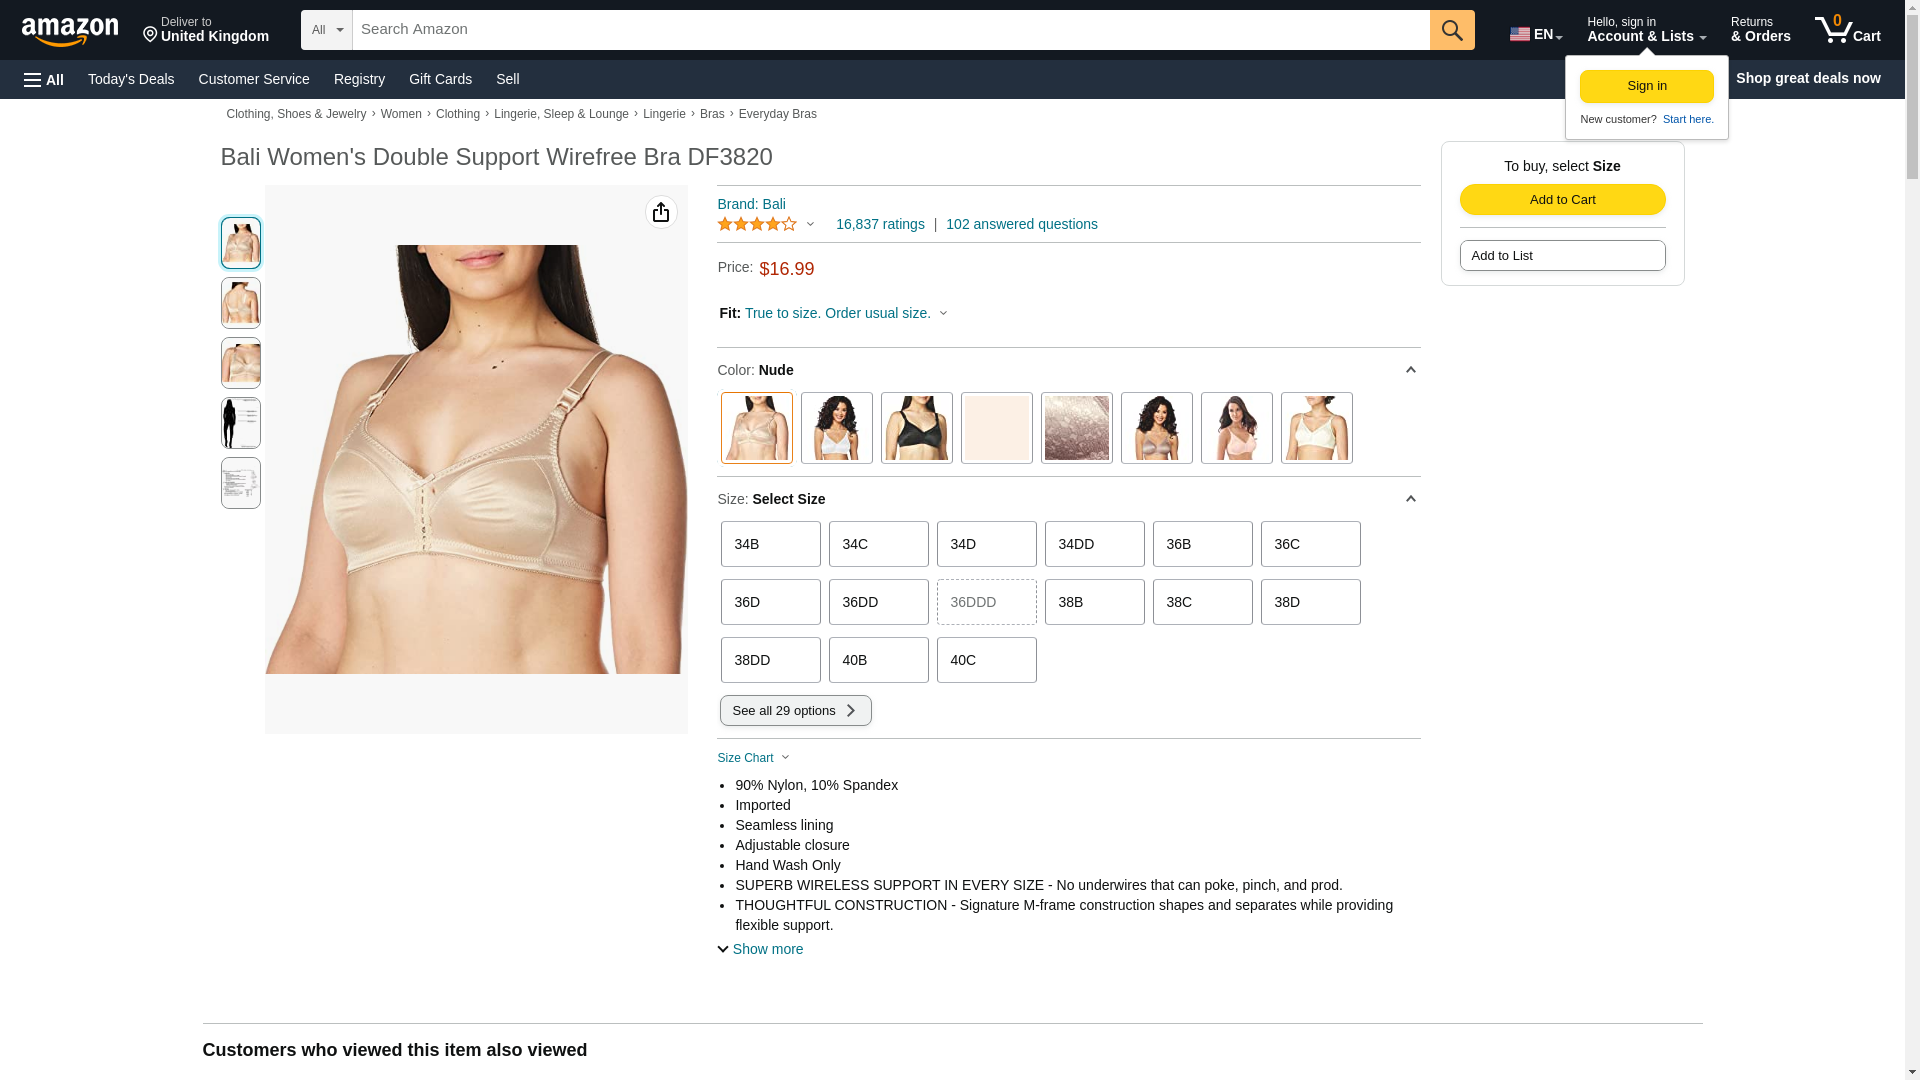The width and height of the screenshot is (1920, 1080).
Task: Open Gift Cards in navigation bar
Action: [x=440, y=79]
